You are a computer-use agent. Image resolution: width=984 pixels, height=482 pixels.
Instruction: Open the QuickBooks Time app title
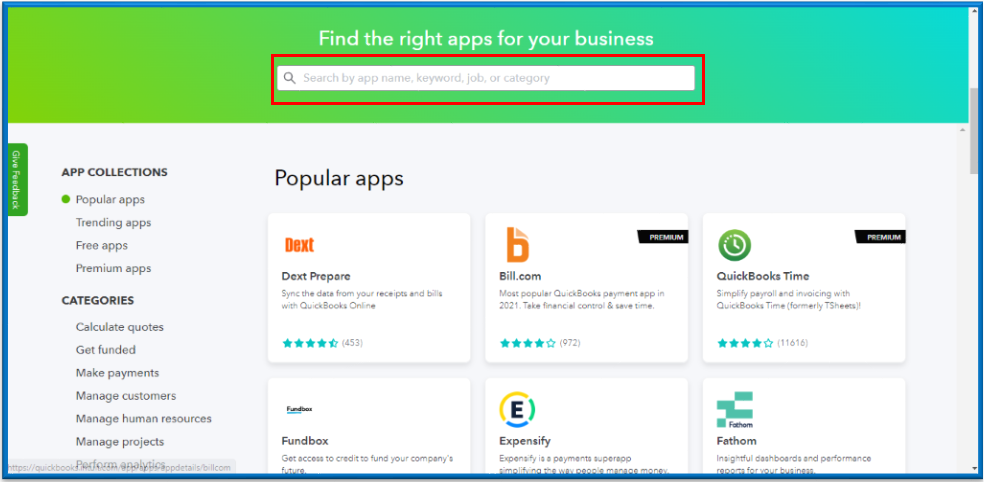[x=763, y=276]
